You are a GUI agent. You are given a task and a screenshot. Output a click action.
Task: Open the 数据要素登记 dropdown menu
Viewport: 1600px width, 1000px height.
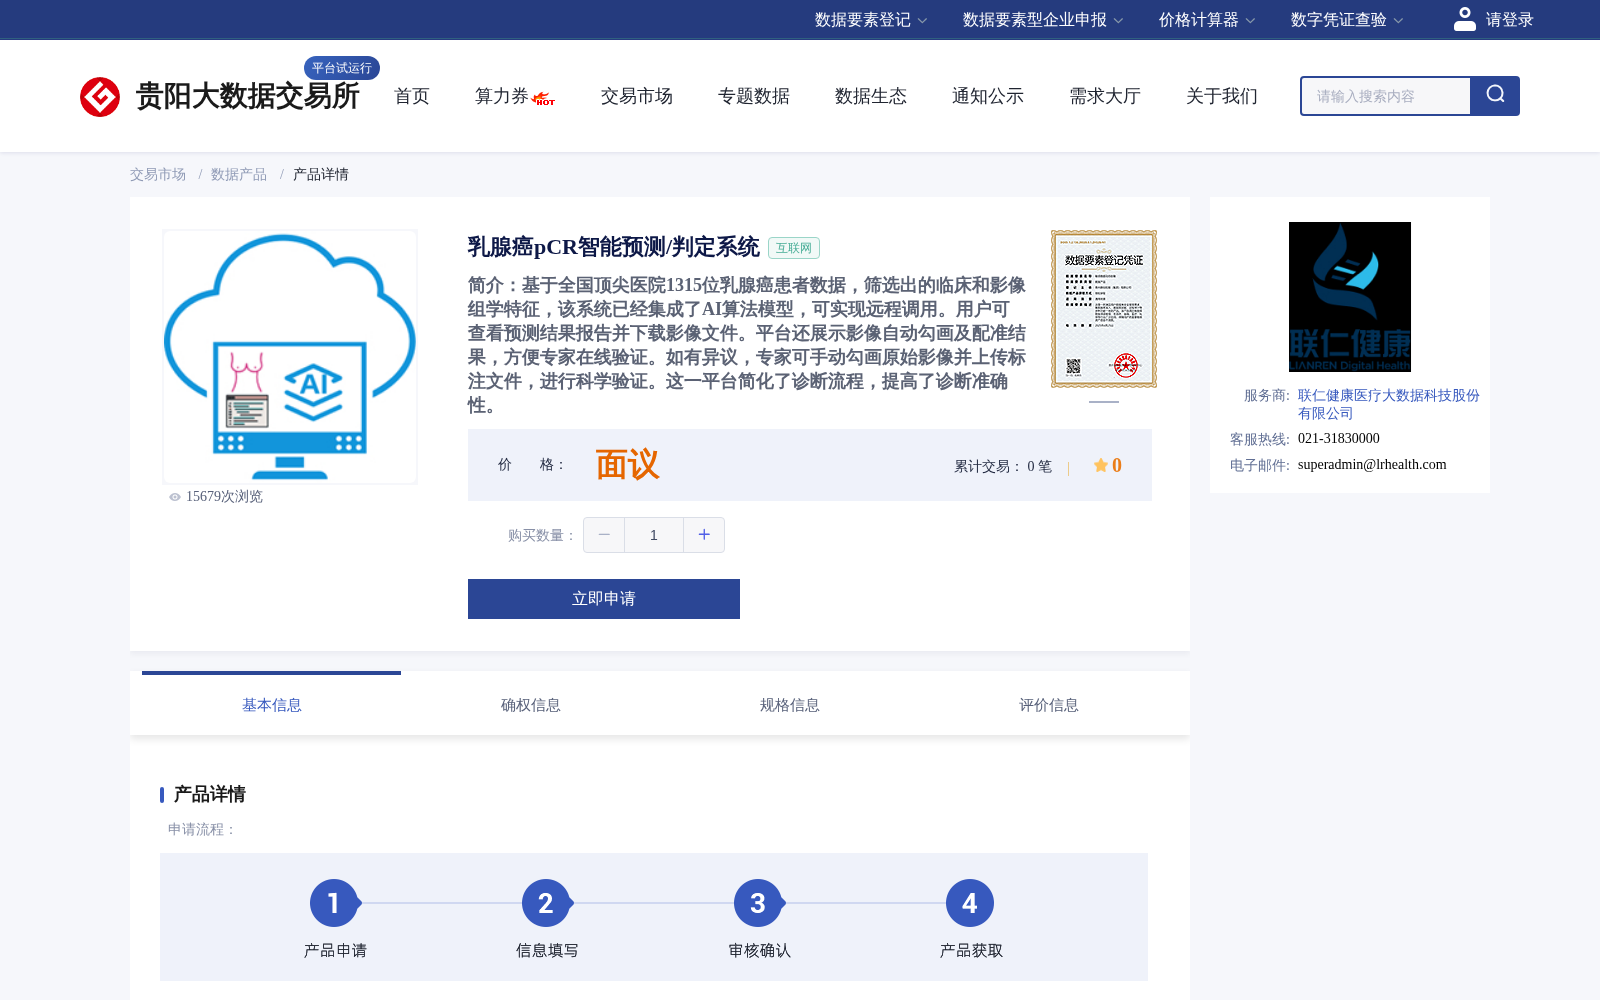(x=871, y=20)
